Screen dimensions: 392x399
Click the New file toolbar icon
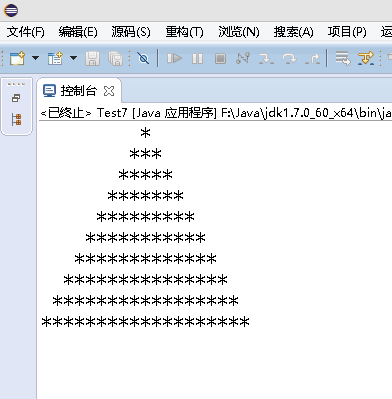tap(17, 58)
